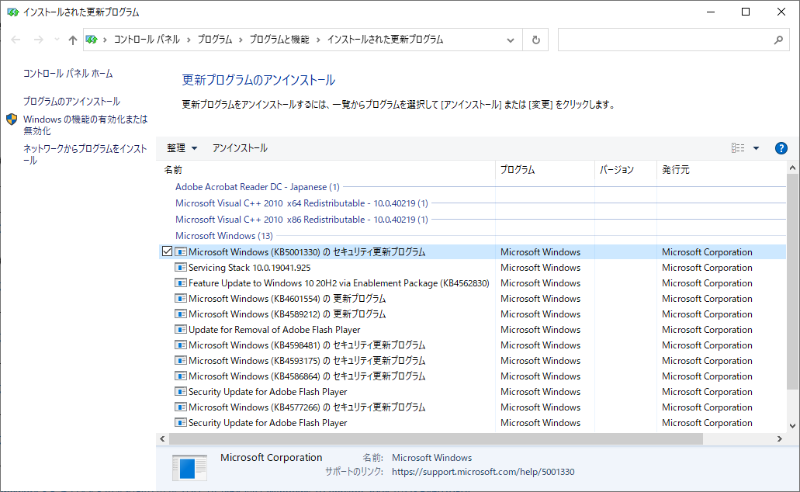The image size is (800, 492).
Task: Collapse Visual C++ 2010 x64 Redistributable group
Action: (x=302, y=203)
